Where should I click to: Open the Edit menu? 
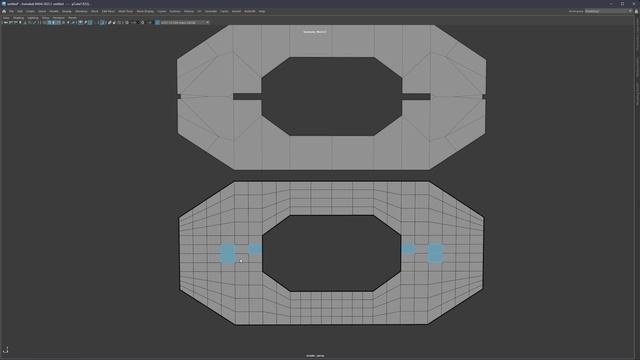pyautogui.click(x=20, y=11)
